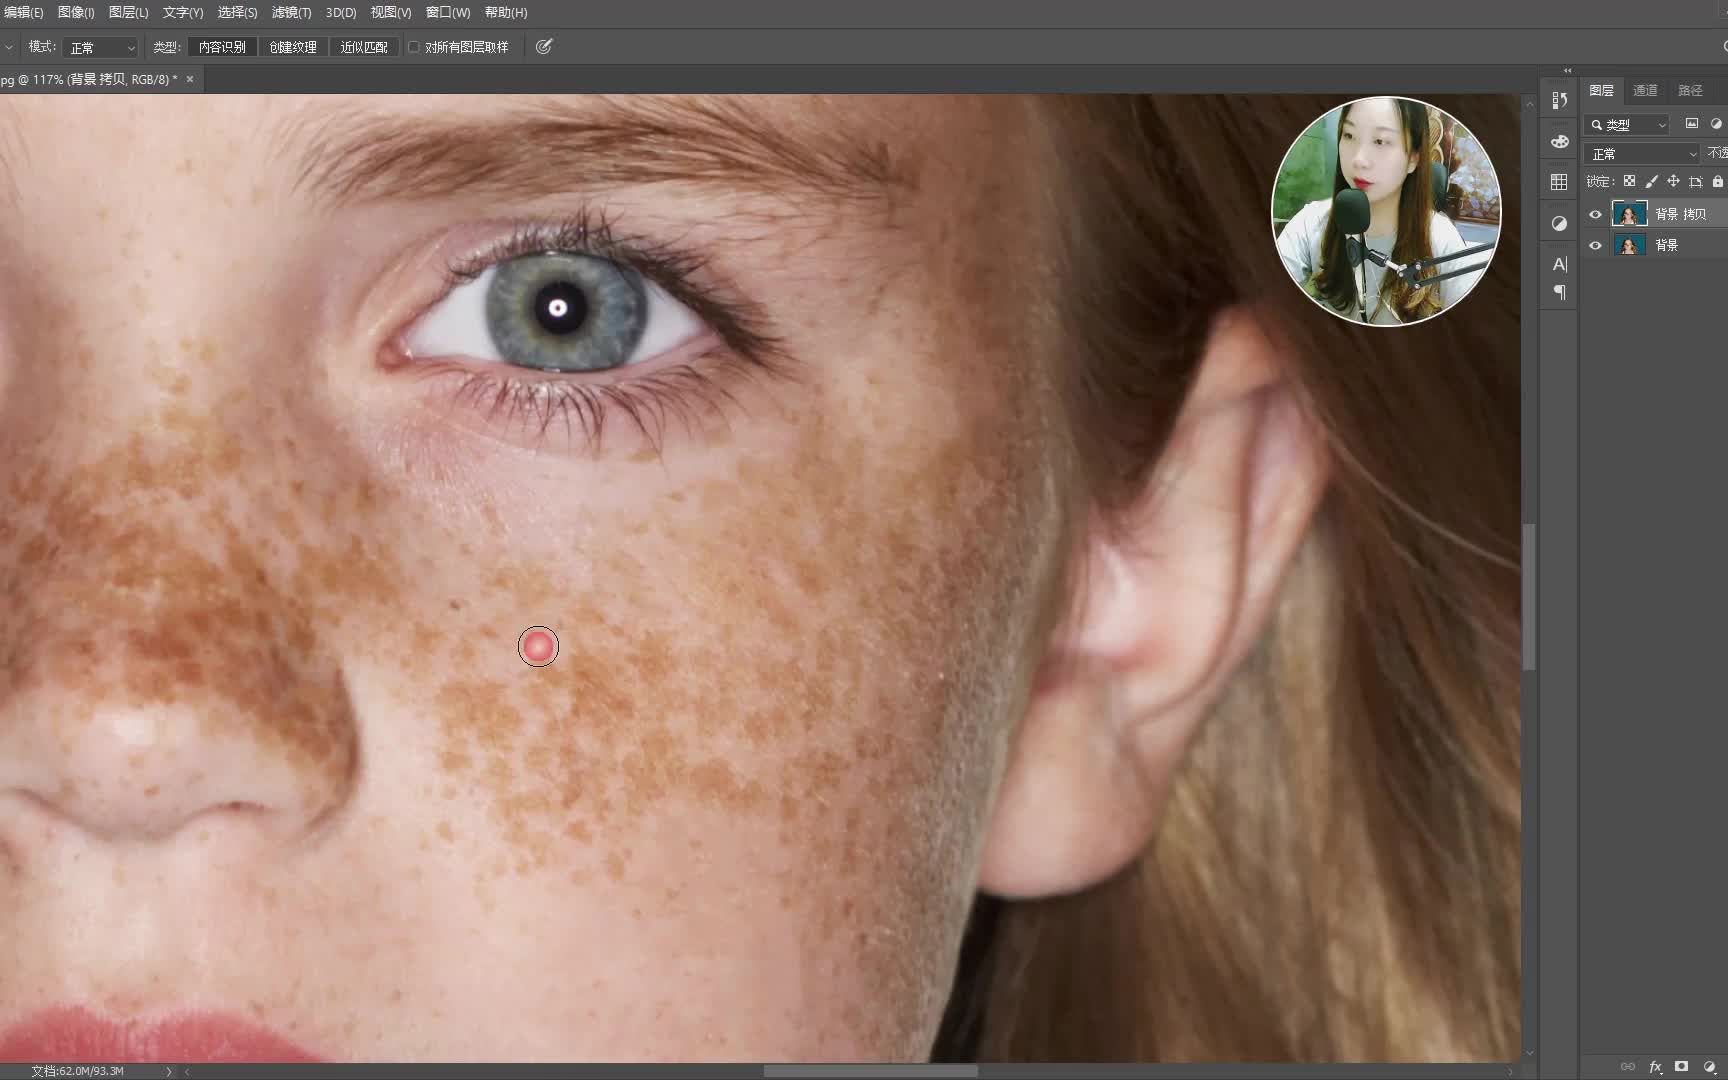Open the History panel icon
The image size is (1728, 1080).
click(1559, 100)
